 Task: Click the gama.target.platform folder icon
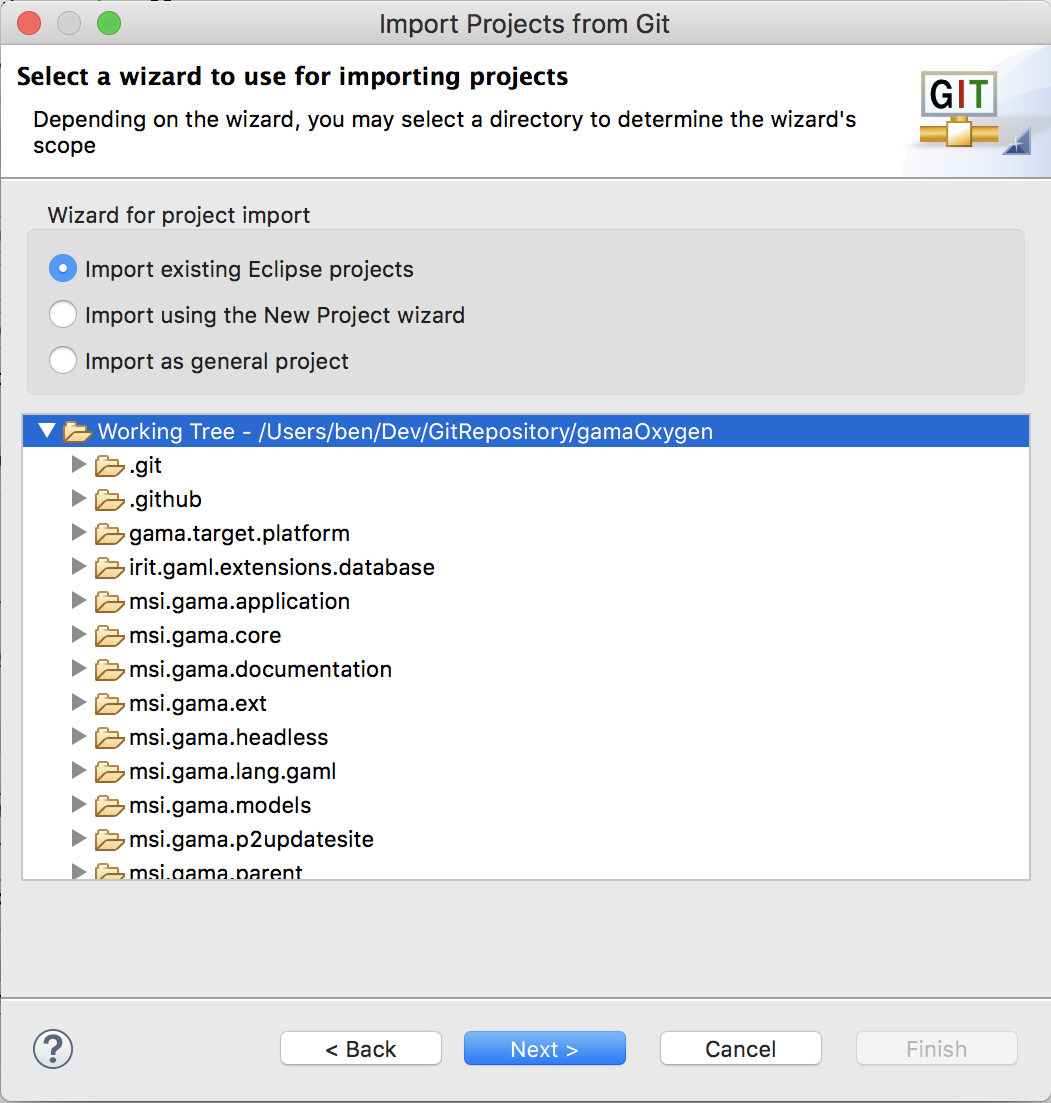[110, 534]
